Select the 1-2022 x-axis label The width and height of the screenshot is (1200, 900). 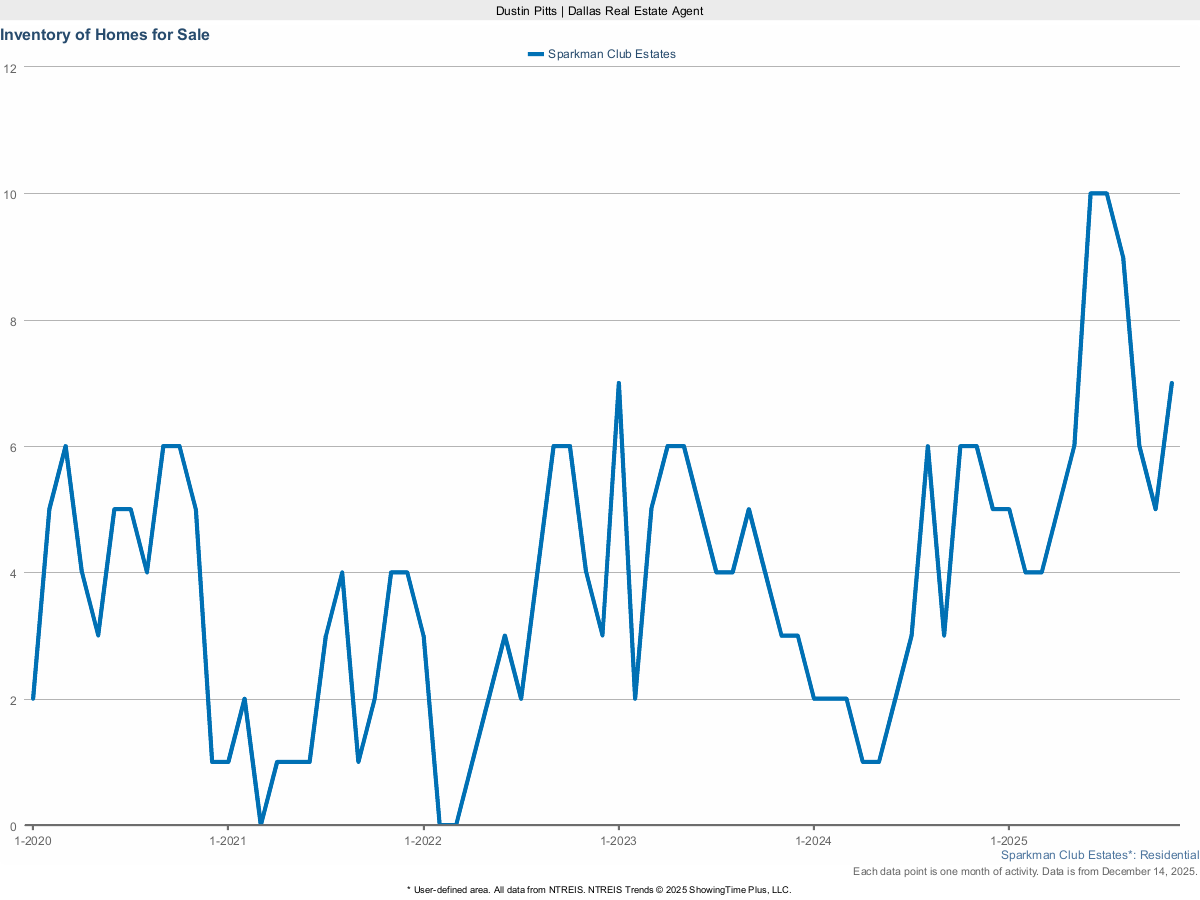point(423,841)
